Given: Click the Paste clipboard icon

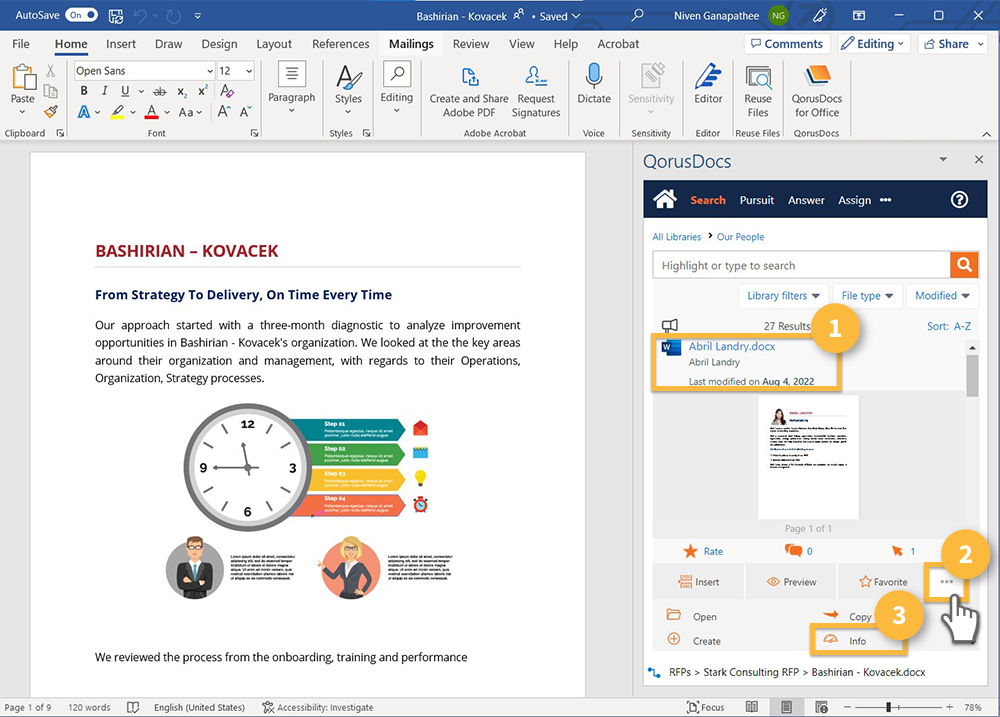Looking at the screenshot, I should point(24,78).
